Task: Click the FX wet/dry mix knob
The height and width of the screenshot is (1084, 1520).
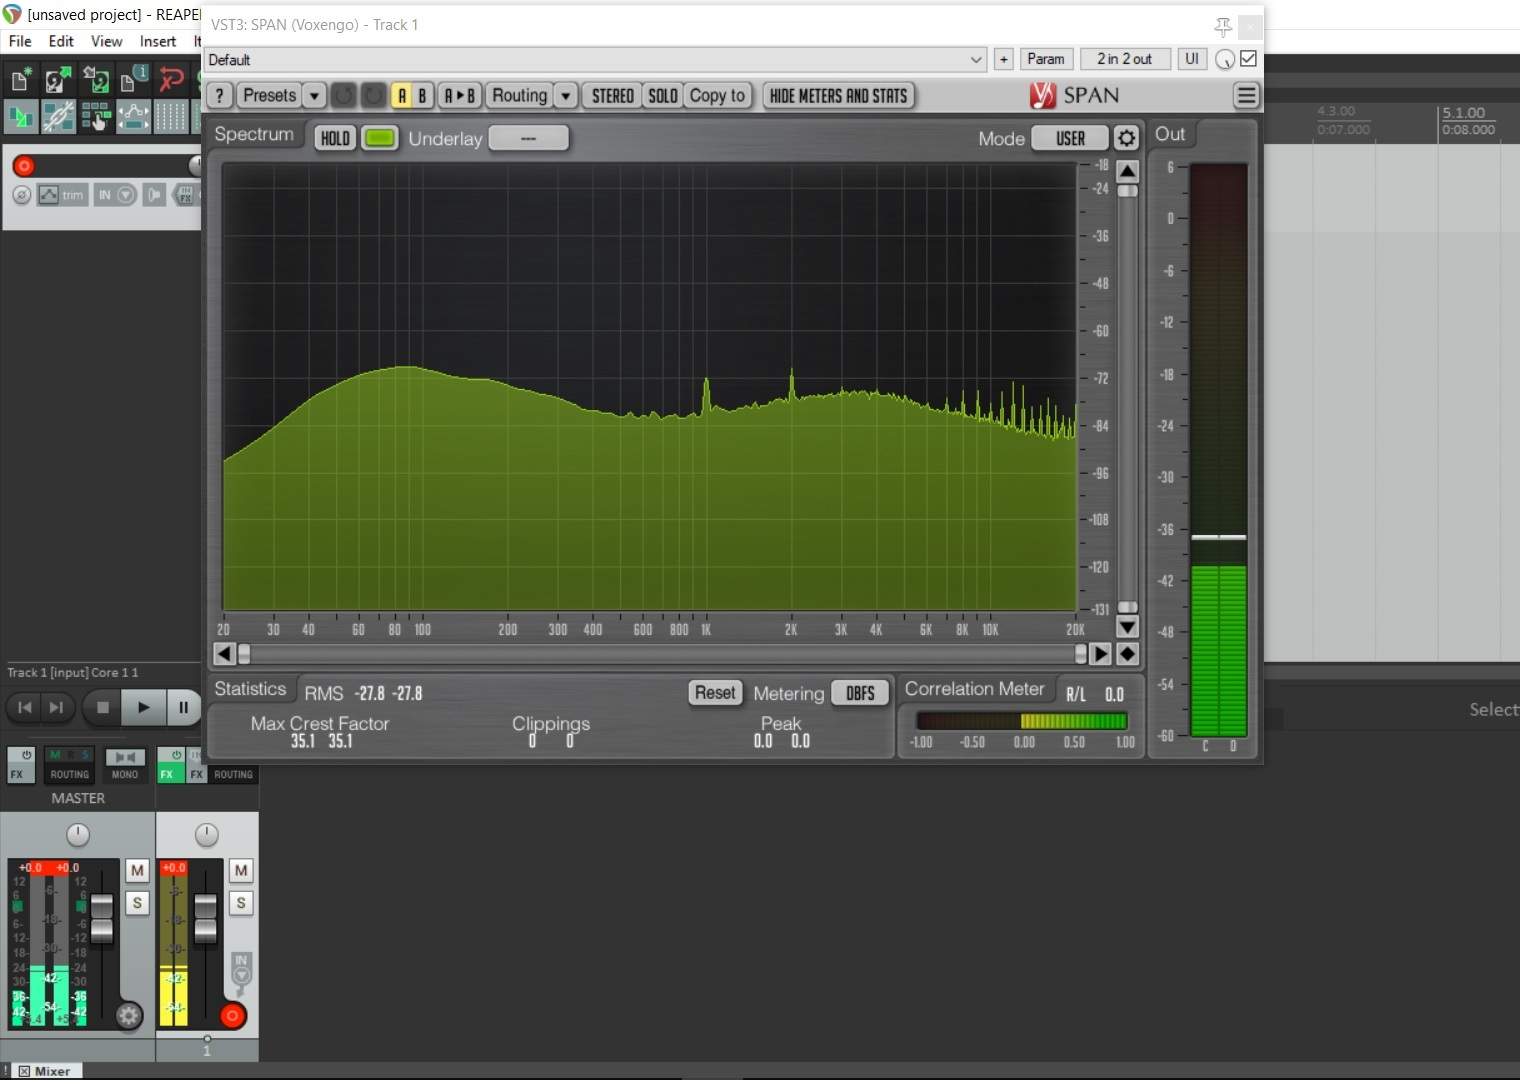Action: 1225,60
